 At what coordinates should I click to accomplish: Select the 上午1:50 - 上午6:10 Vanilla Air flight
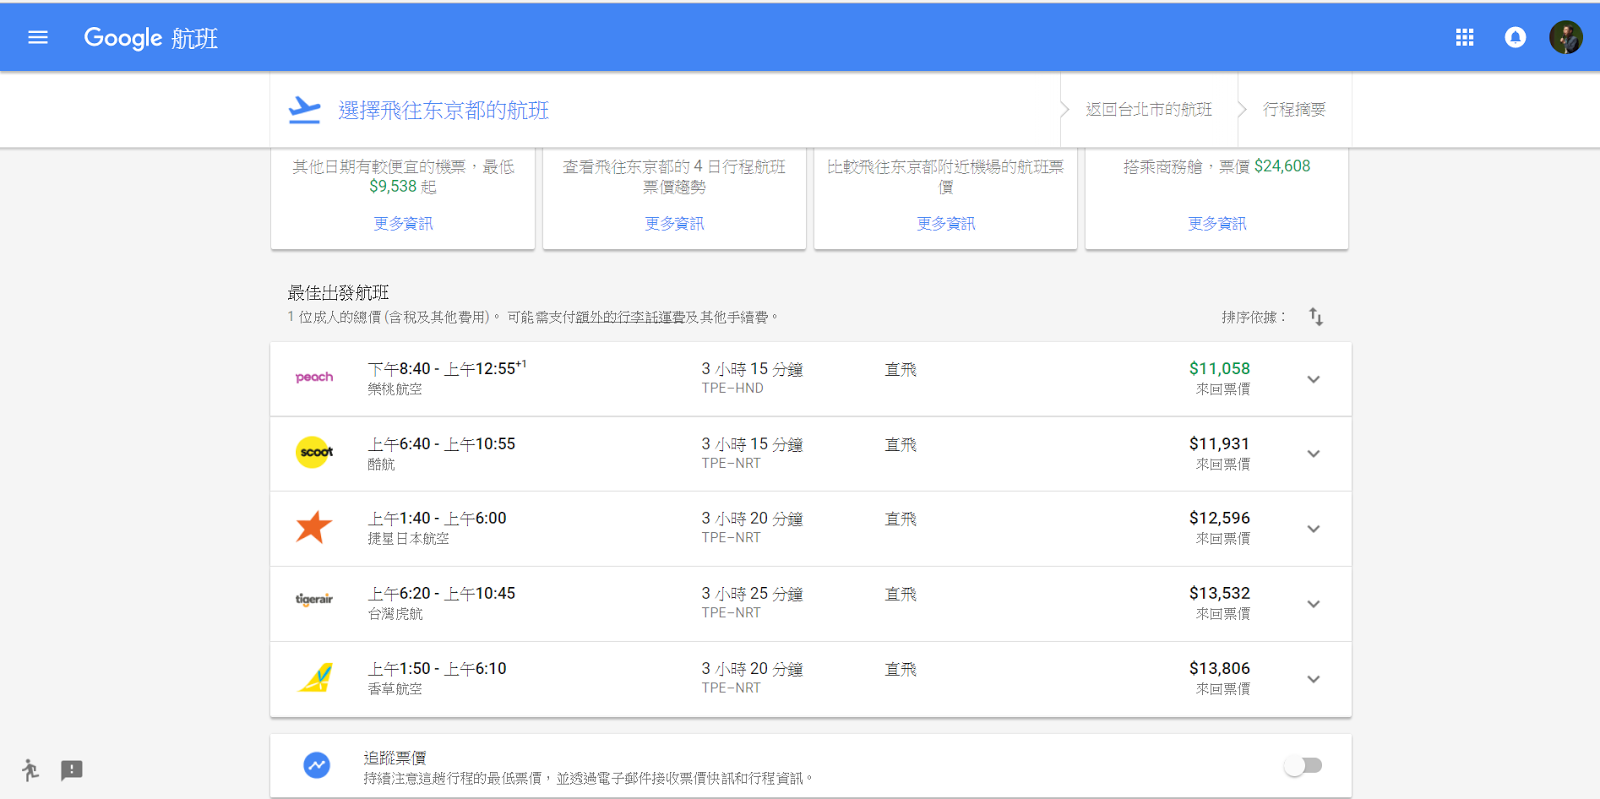point(811,679)
